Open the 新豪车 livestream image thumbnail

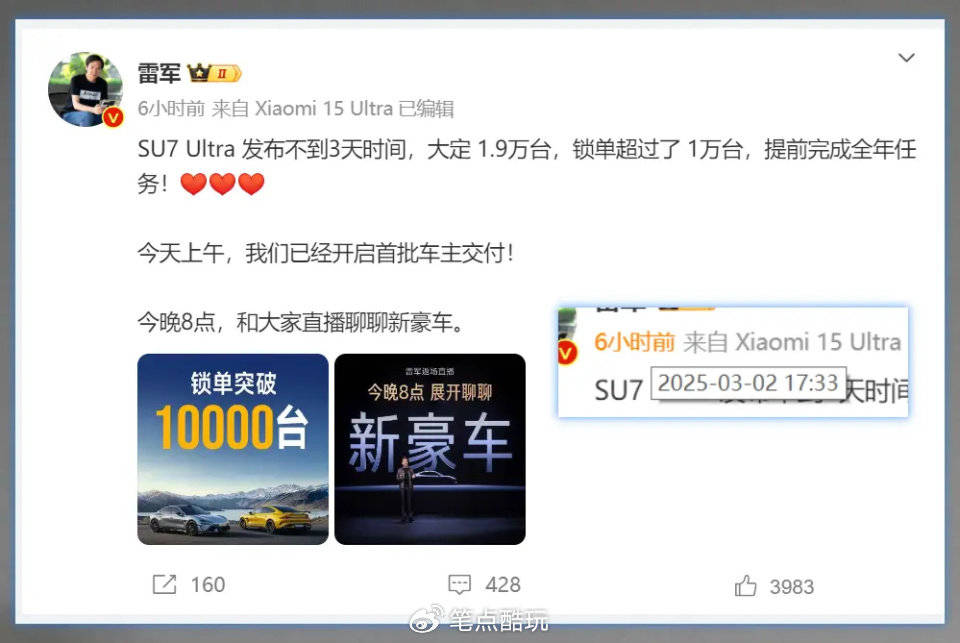tap(430, 449)
